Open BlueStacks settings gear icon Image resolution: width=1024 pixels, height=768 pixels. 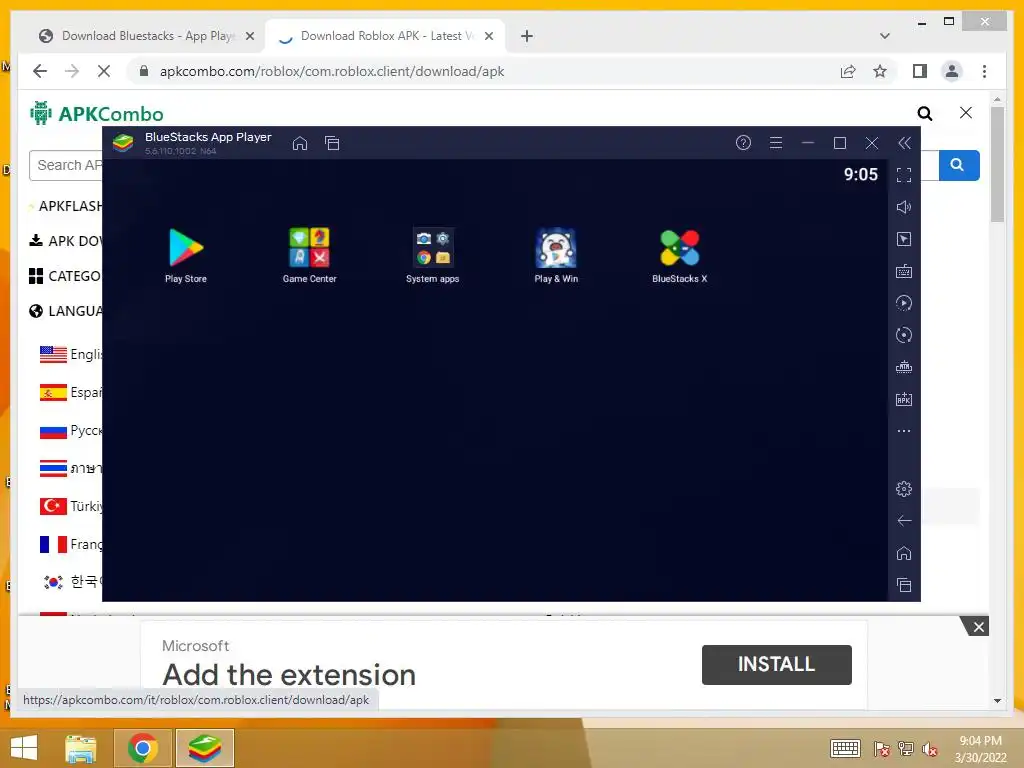(904, 488)
